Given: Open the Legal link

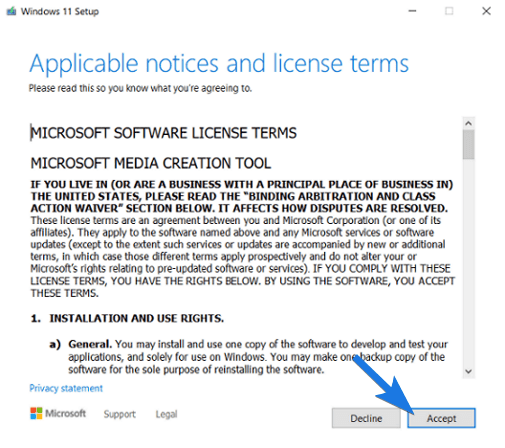Looking at the screenshot, I should (x=166, y=414).
